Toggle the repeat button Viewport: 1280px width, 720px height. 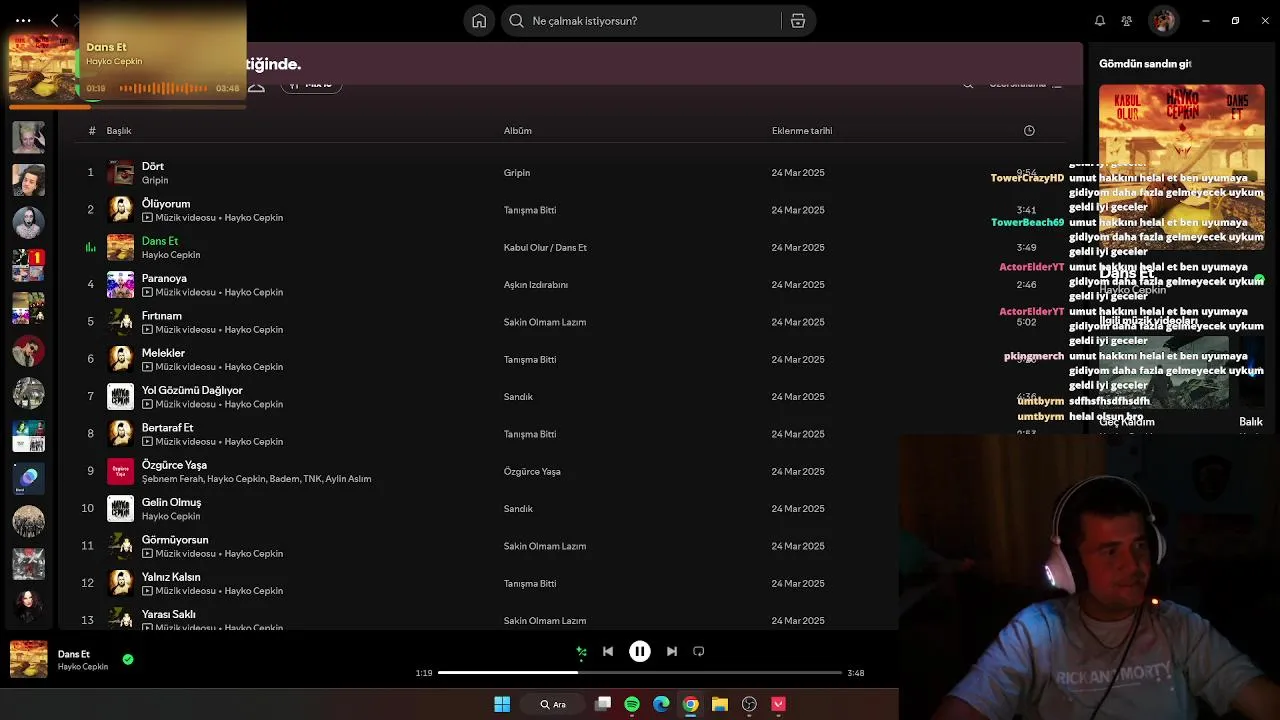click(699, 651)
